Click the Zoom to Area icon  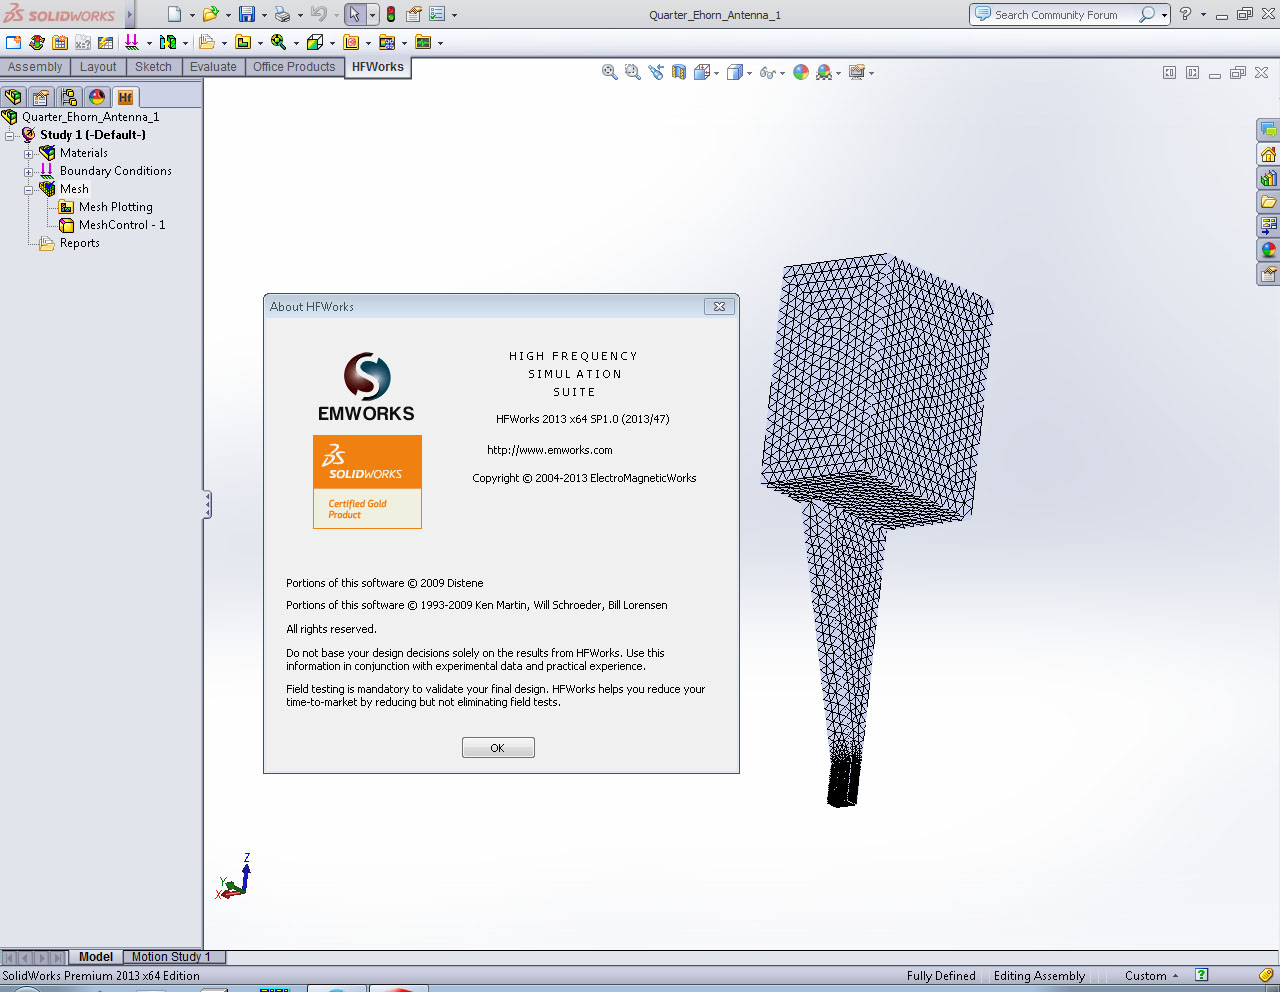632,72
